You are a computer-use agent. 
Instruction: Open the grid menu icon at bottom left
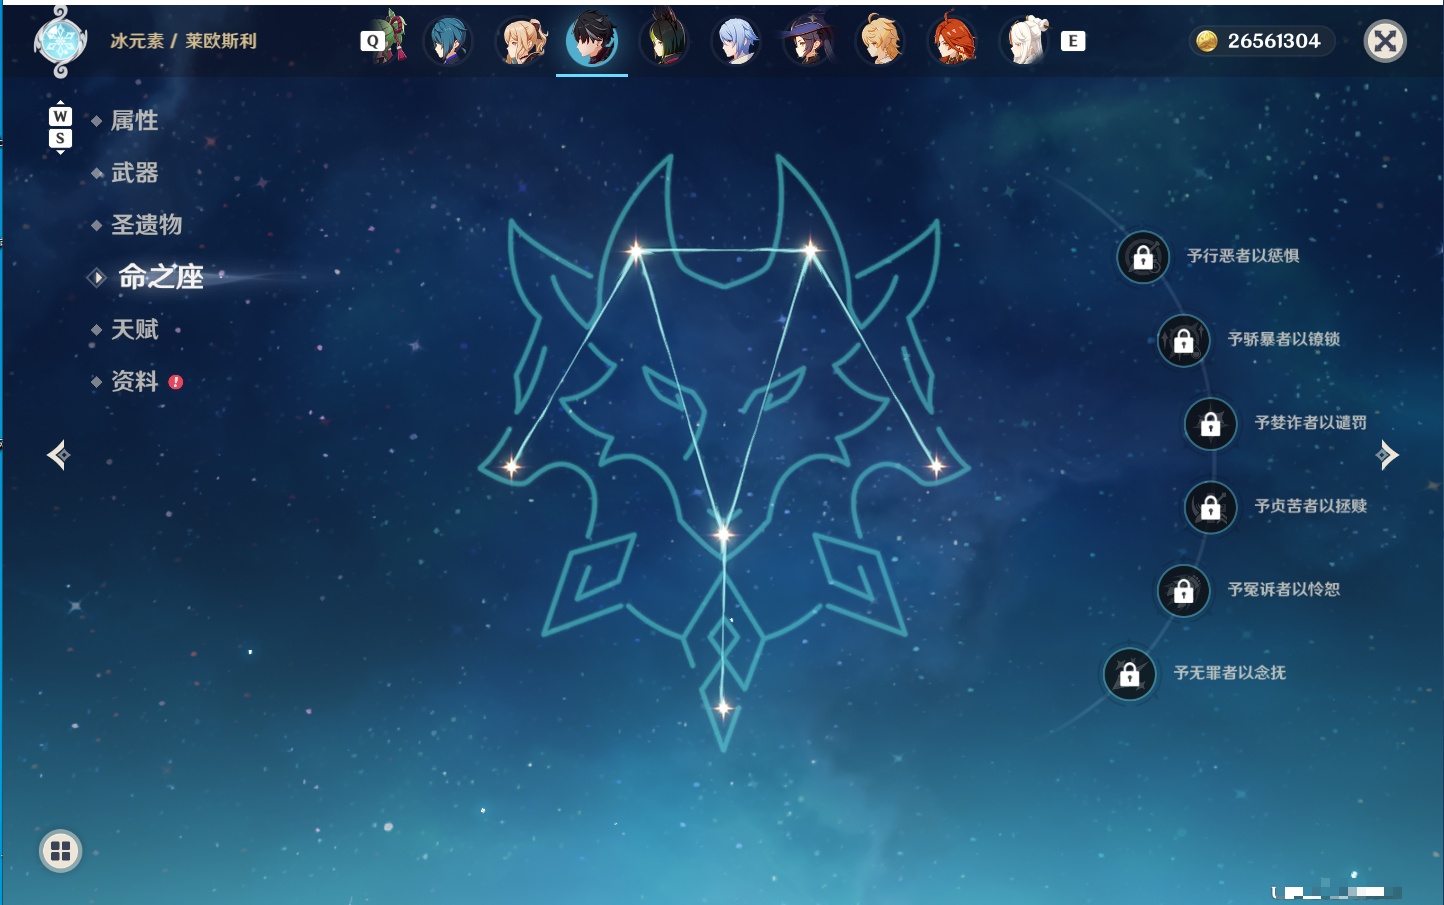tap(60, 851)
